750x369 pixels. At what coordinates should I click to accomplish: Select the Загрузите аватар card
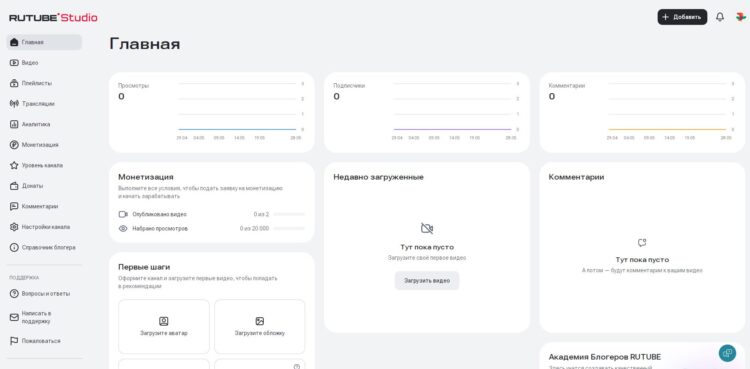(164, 326)
